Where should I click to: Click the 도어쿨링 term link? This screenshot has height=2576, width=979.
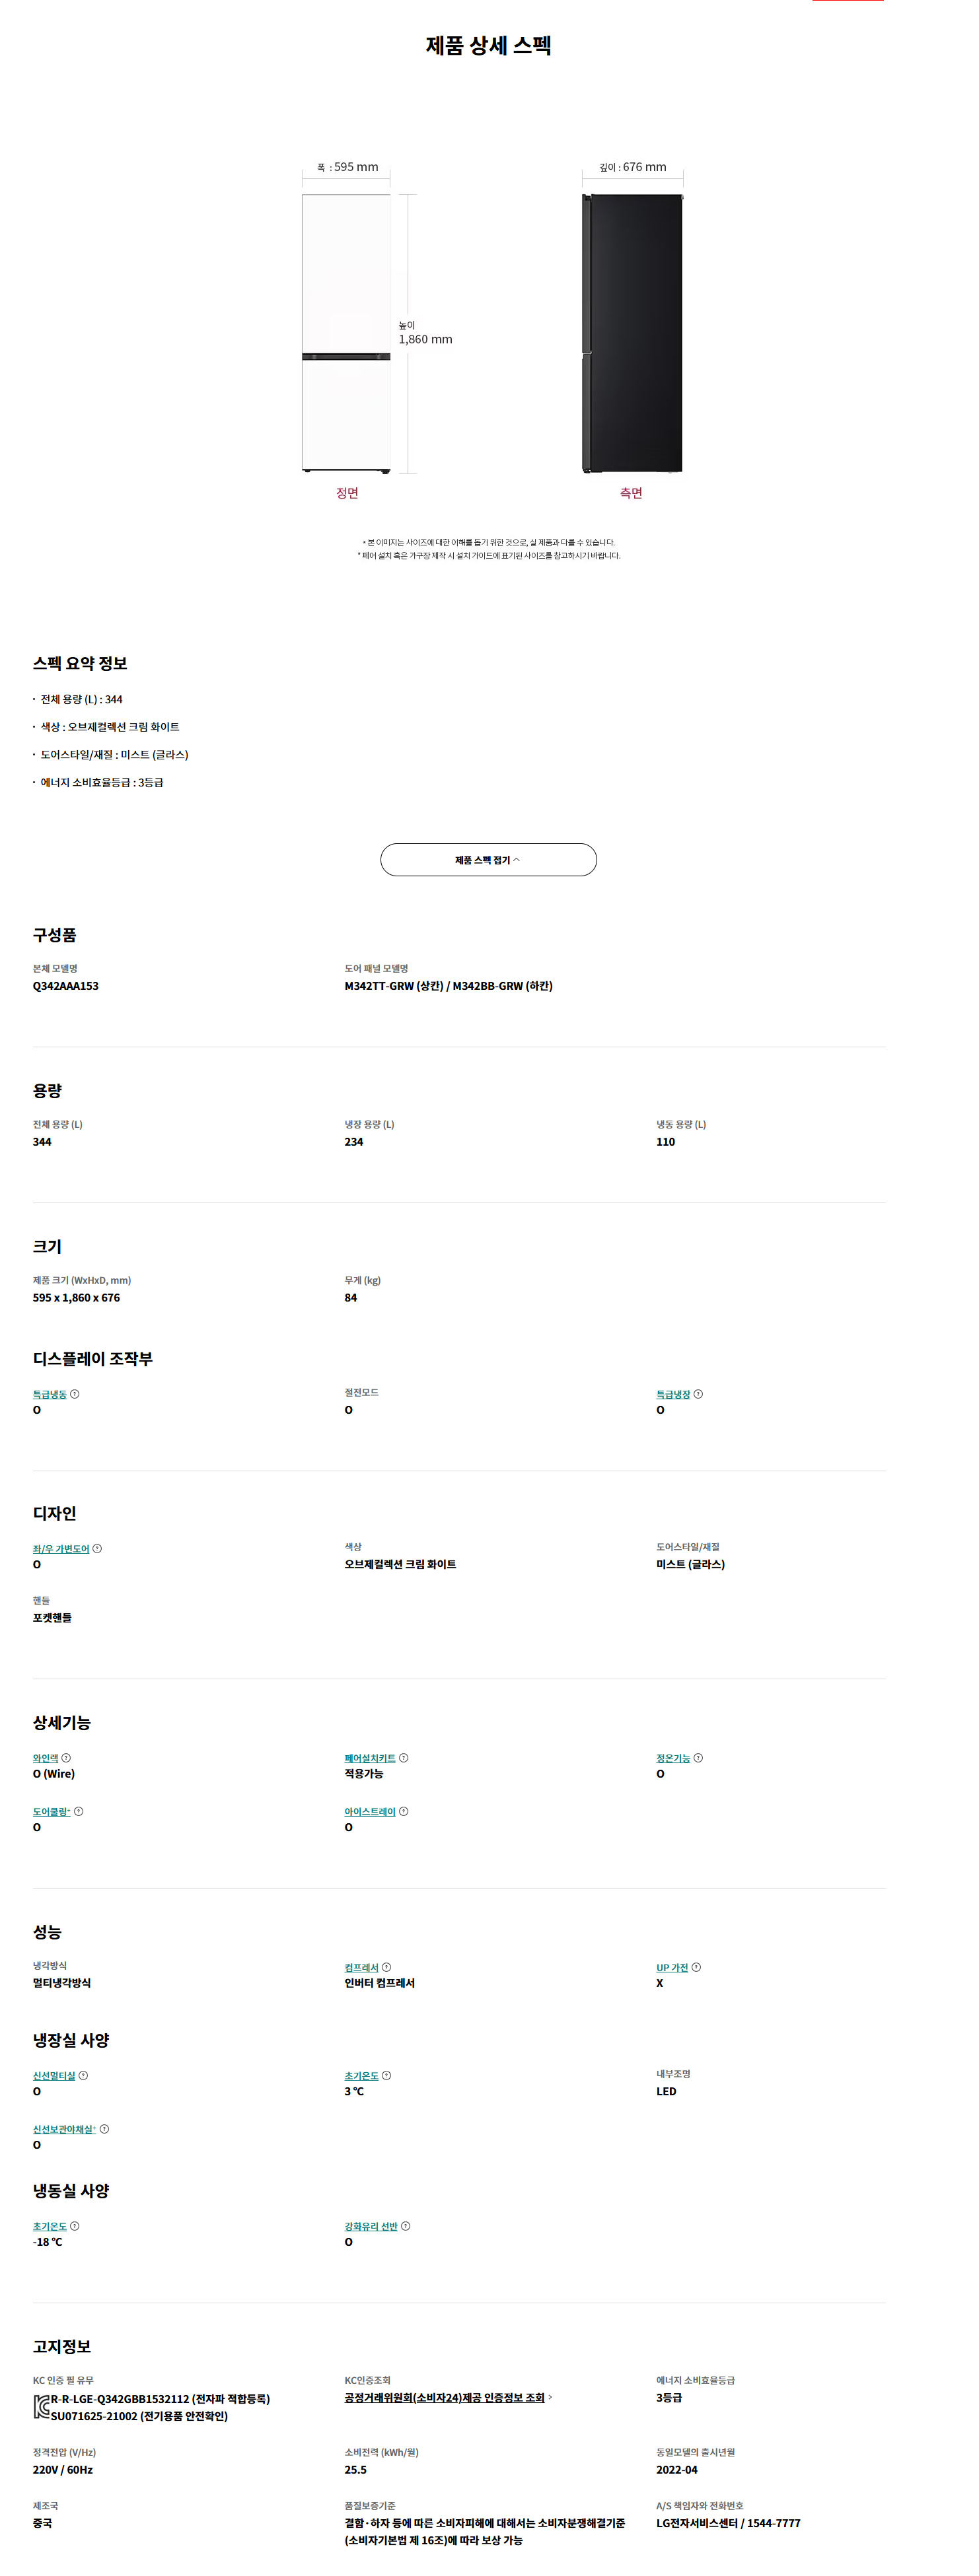(x=51, y=1812)
